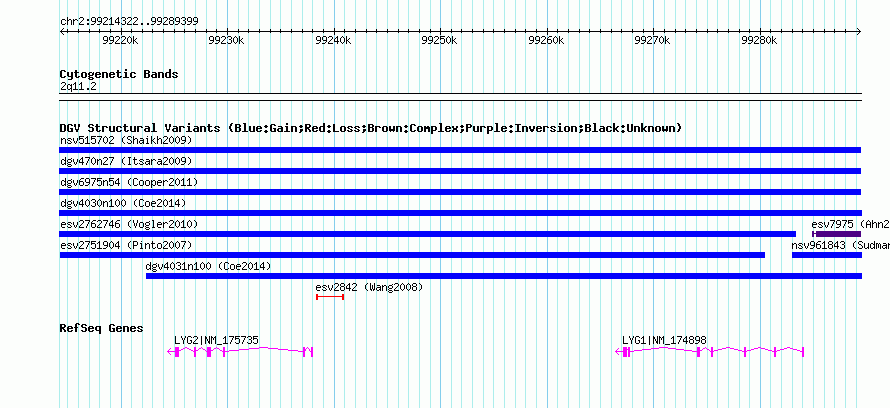The height and width of the screenshot is (408, 890).
Task: Click the 99220k ruler tick label
Action: [x=120, y=40]
